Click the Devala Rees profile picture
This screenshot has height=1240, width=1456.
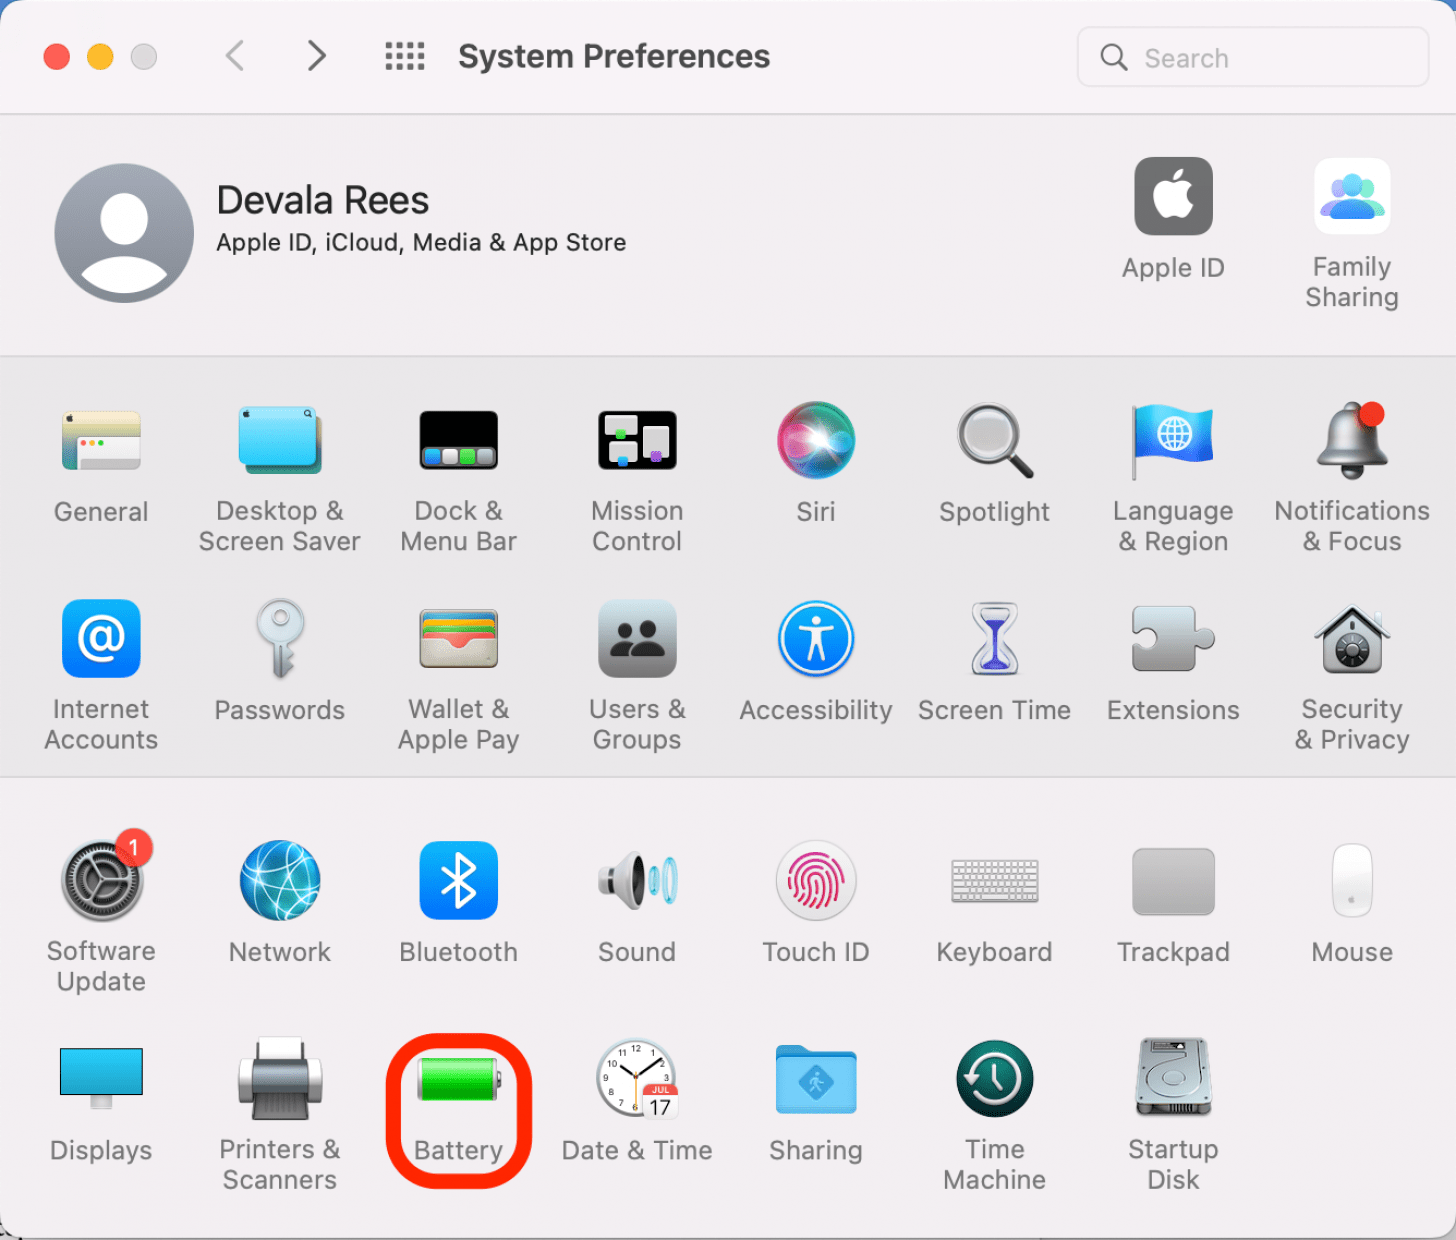click(124, 233)
